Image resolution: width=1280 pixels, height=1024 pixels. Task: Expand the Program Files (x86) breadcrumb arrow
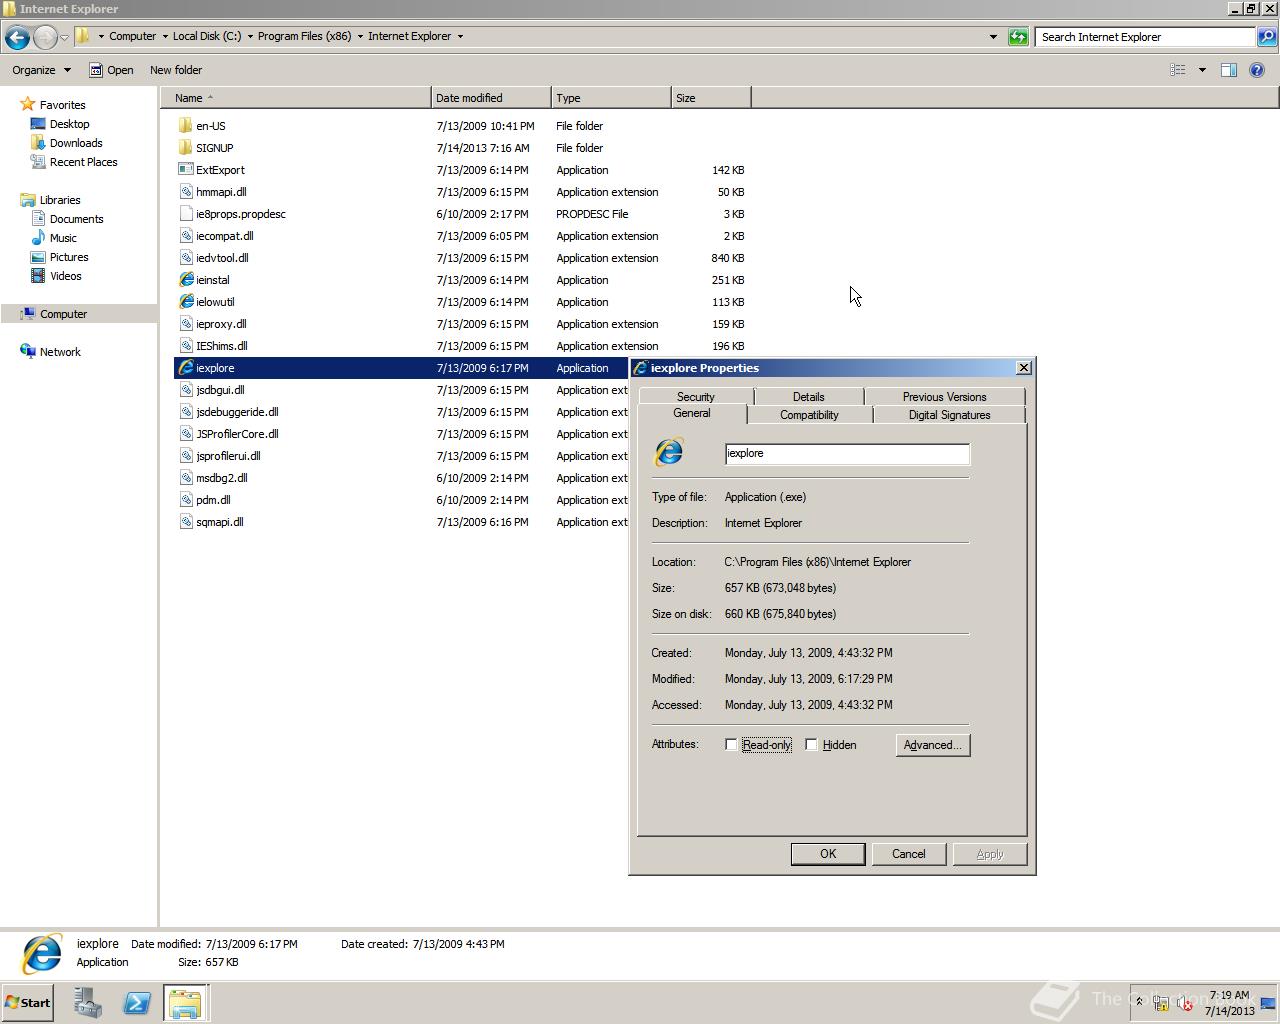pyautogui.click(x=360, y=37)
